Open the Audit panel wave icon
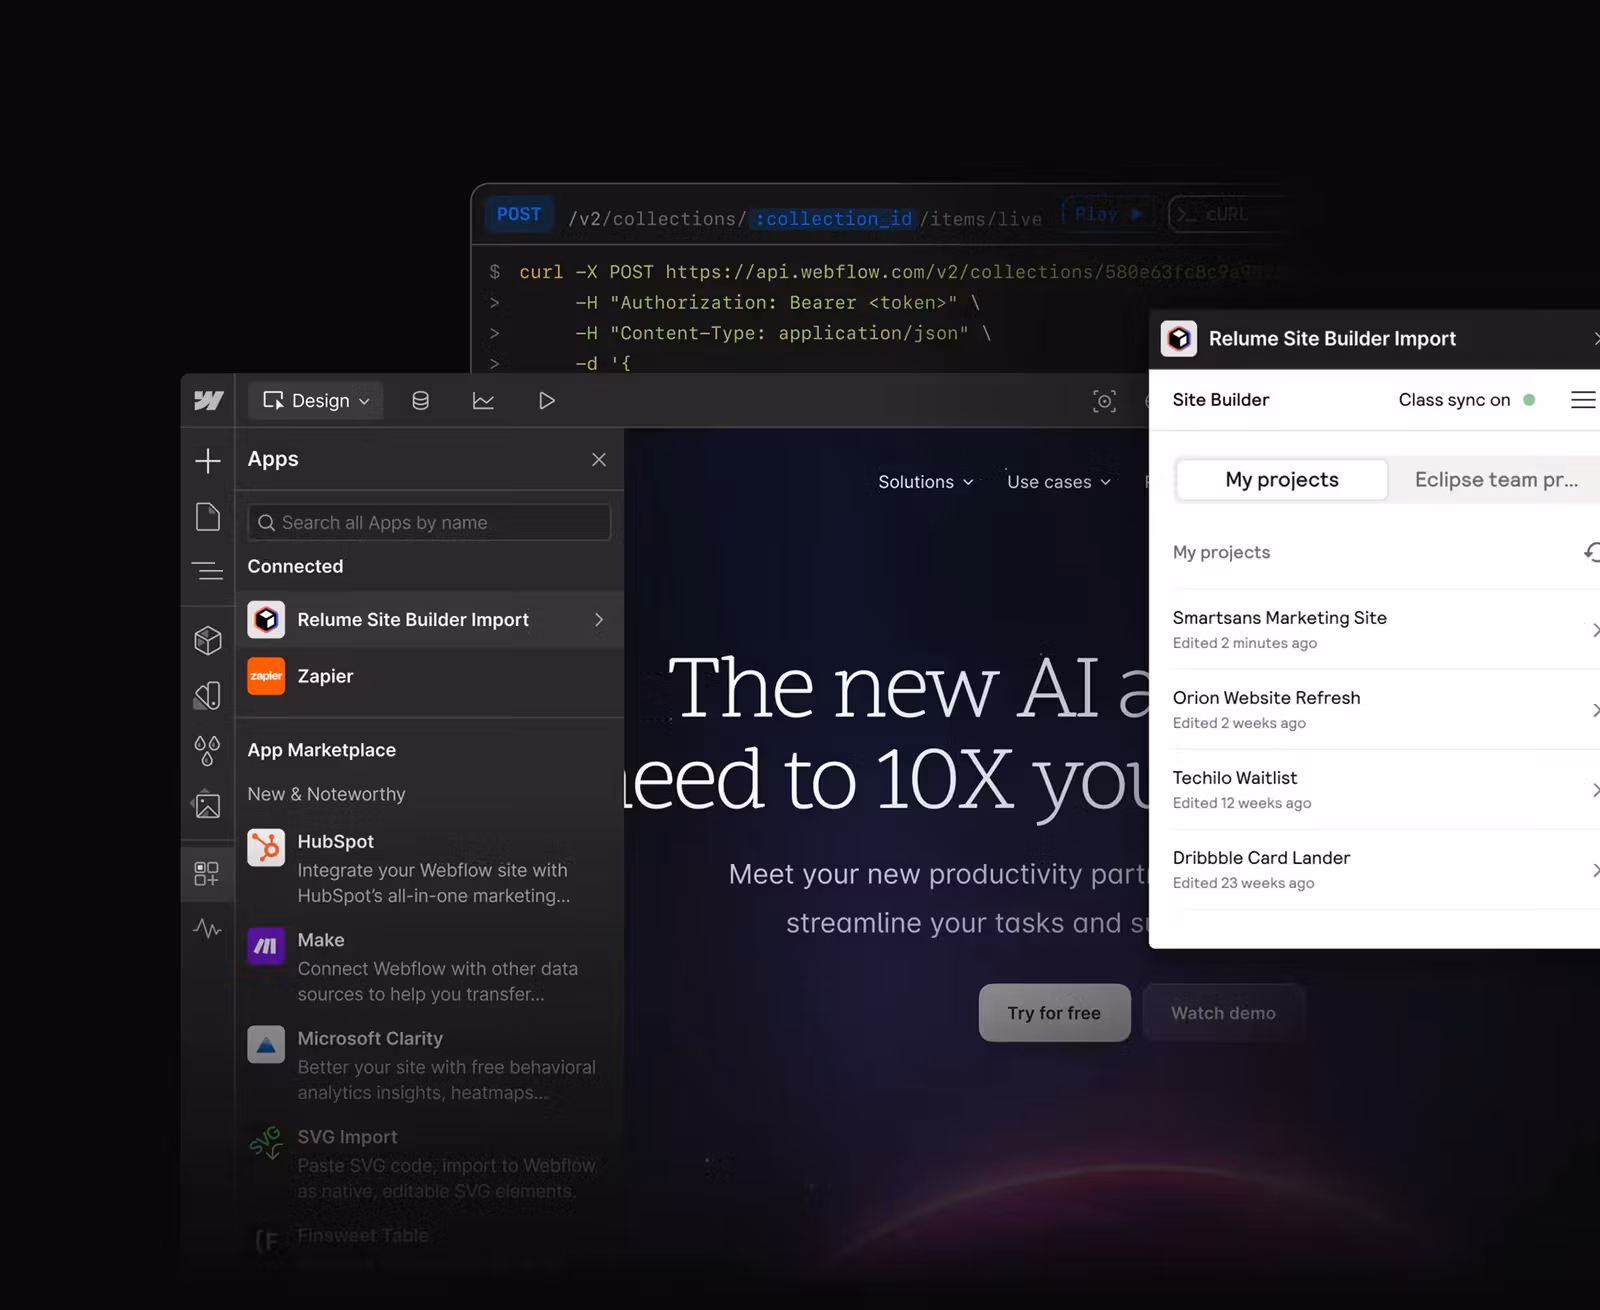This screenshot has width=1600, height=1310. tap(207, 930)
